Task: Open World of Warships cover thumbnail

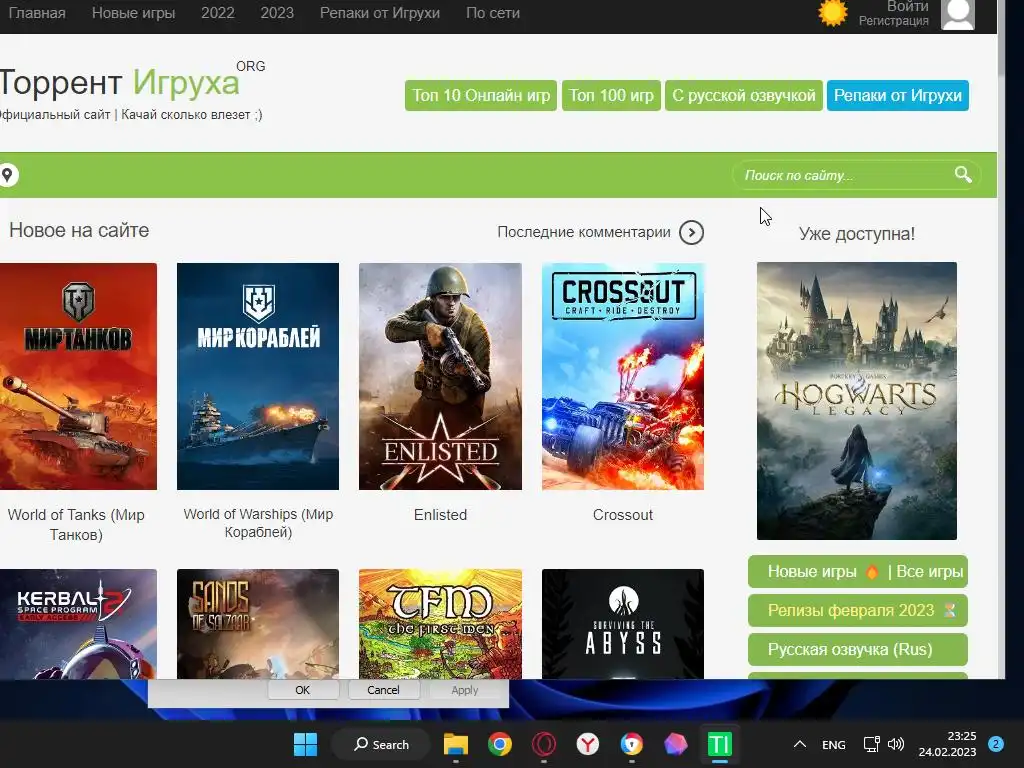Action: pyautogui.click(x=258, y=376)
